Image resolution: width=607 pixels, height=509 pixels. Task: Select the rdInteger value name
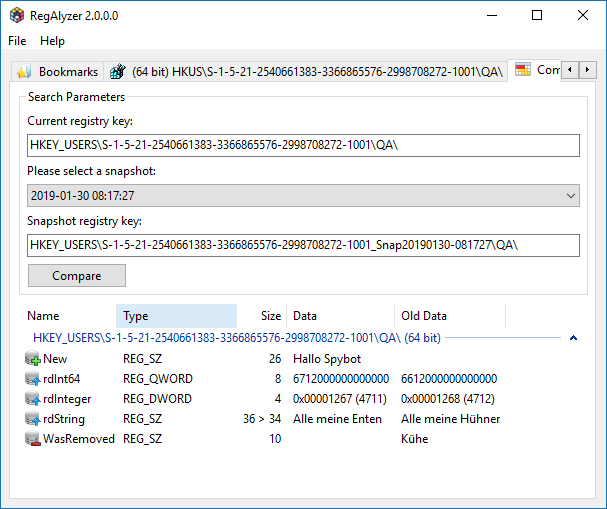click(x=67, y=399)
